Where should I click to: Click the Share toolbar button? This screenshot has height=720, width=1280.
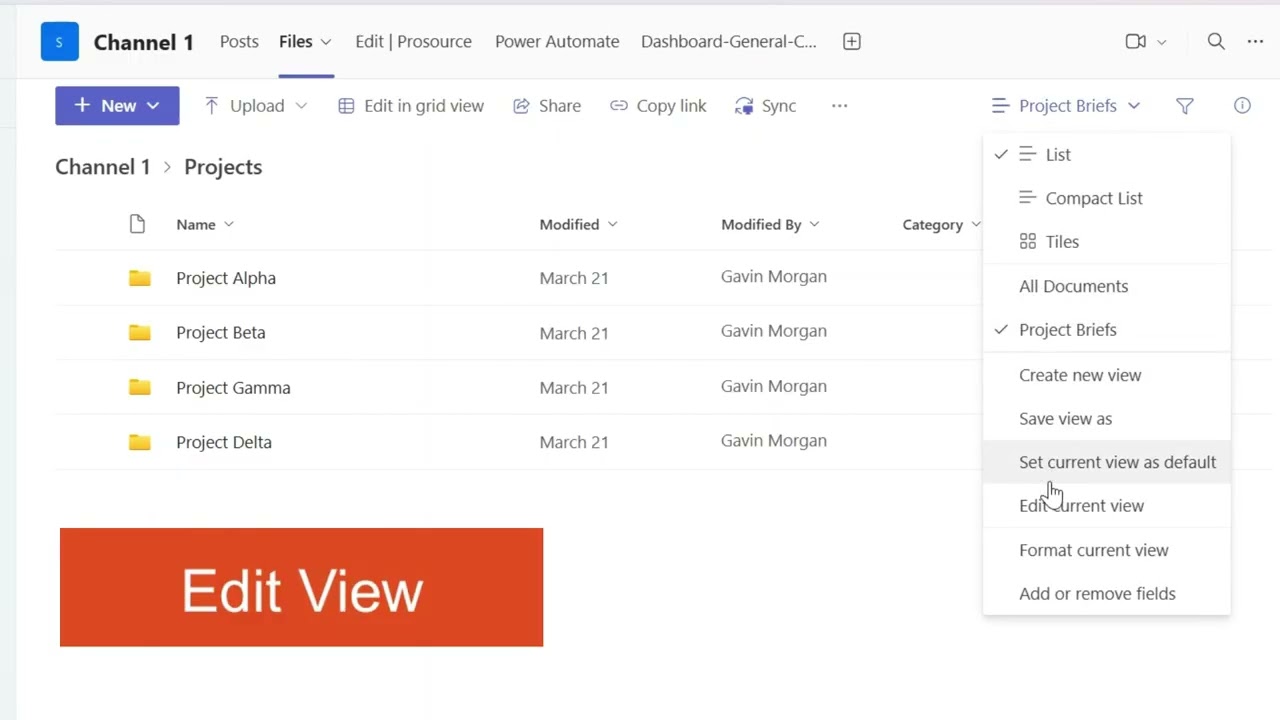[x=547, y=106]
